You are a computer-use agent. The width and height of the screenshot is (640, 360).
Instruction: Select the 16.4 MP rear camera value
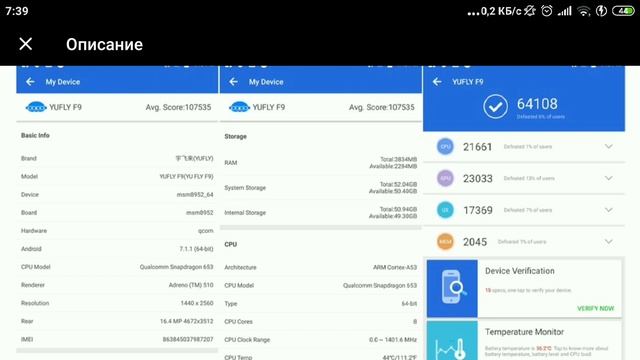[x=187, y=321]
